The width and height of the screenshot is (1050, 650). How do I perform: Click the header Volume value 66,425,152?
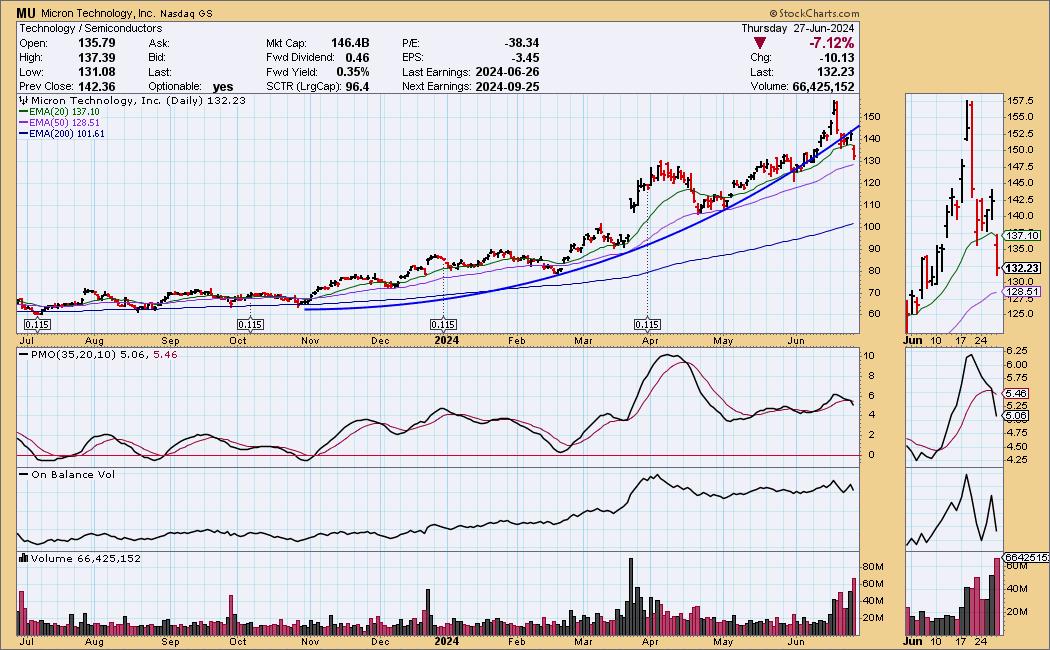(823, 86)
